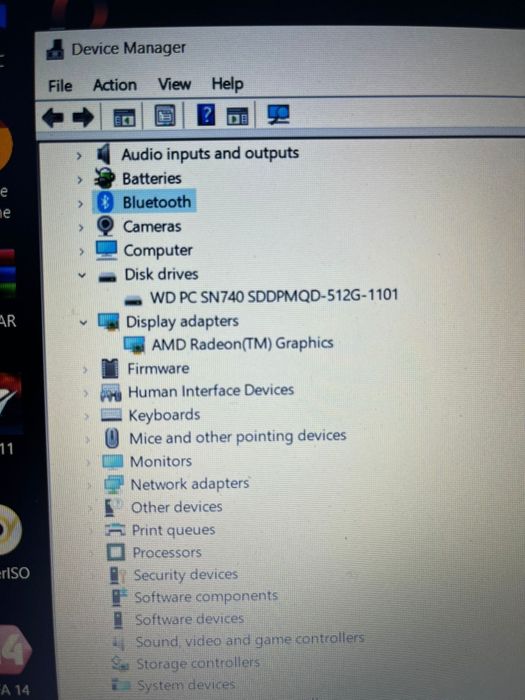Expand the Human Interface Devices arrow
This screenshot has height=700, width=525.
click(86, 393)
